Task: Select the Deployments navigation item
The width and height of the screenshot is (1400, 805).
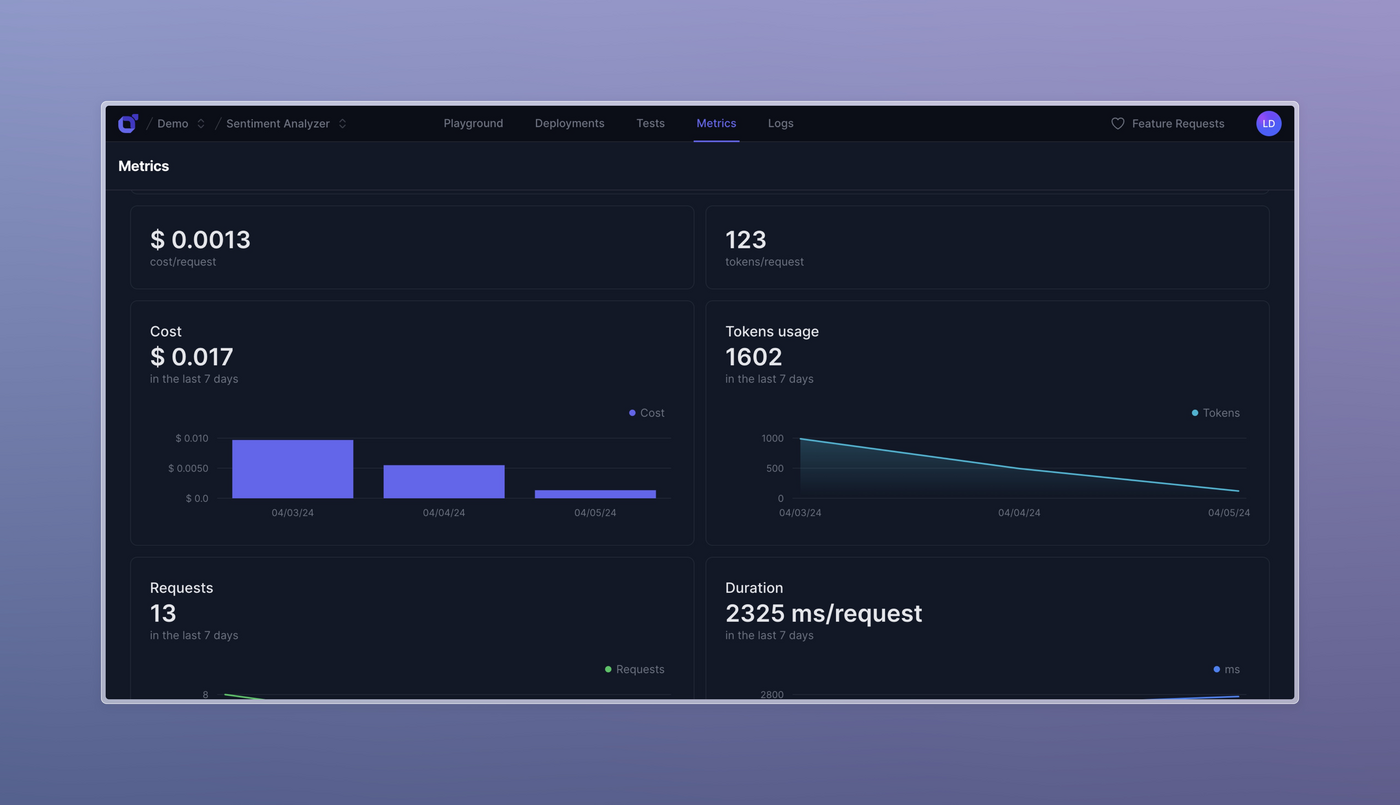Action: pos(569,123)
